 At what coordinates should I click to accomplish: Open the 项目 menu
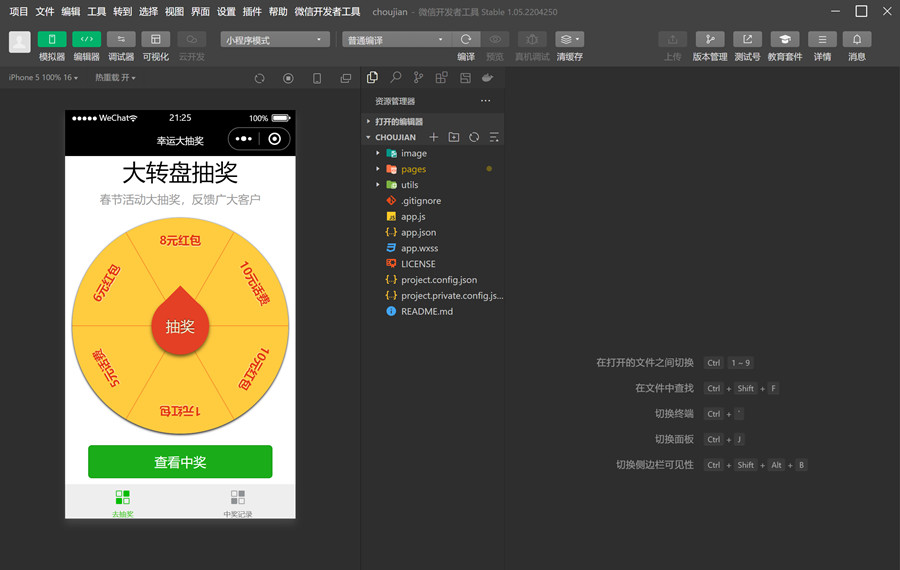[x=19, y=11]
